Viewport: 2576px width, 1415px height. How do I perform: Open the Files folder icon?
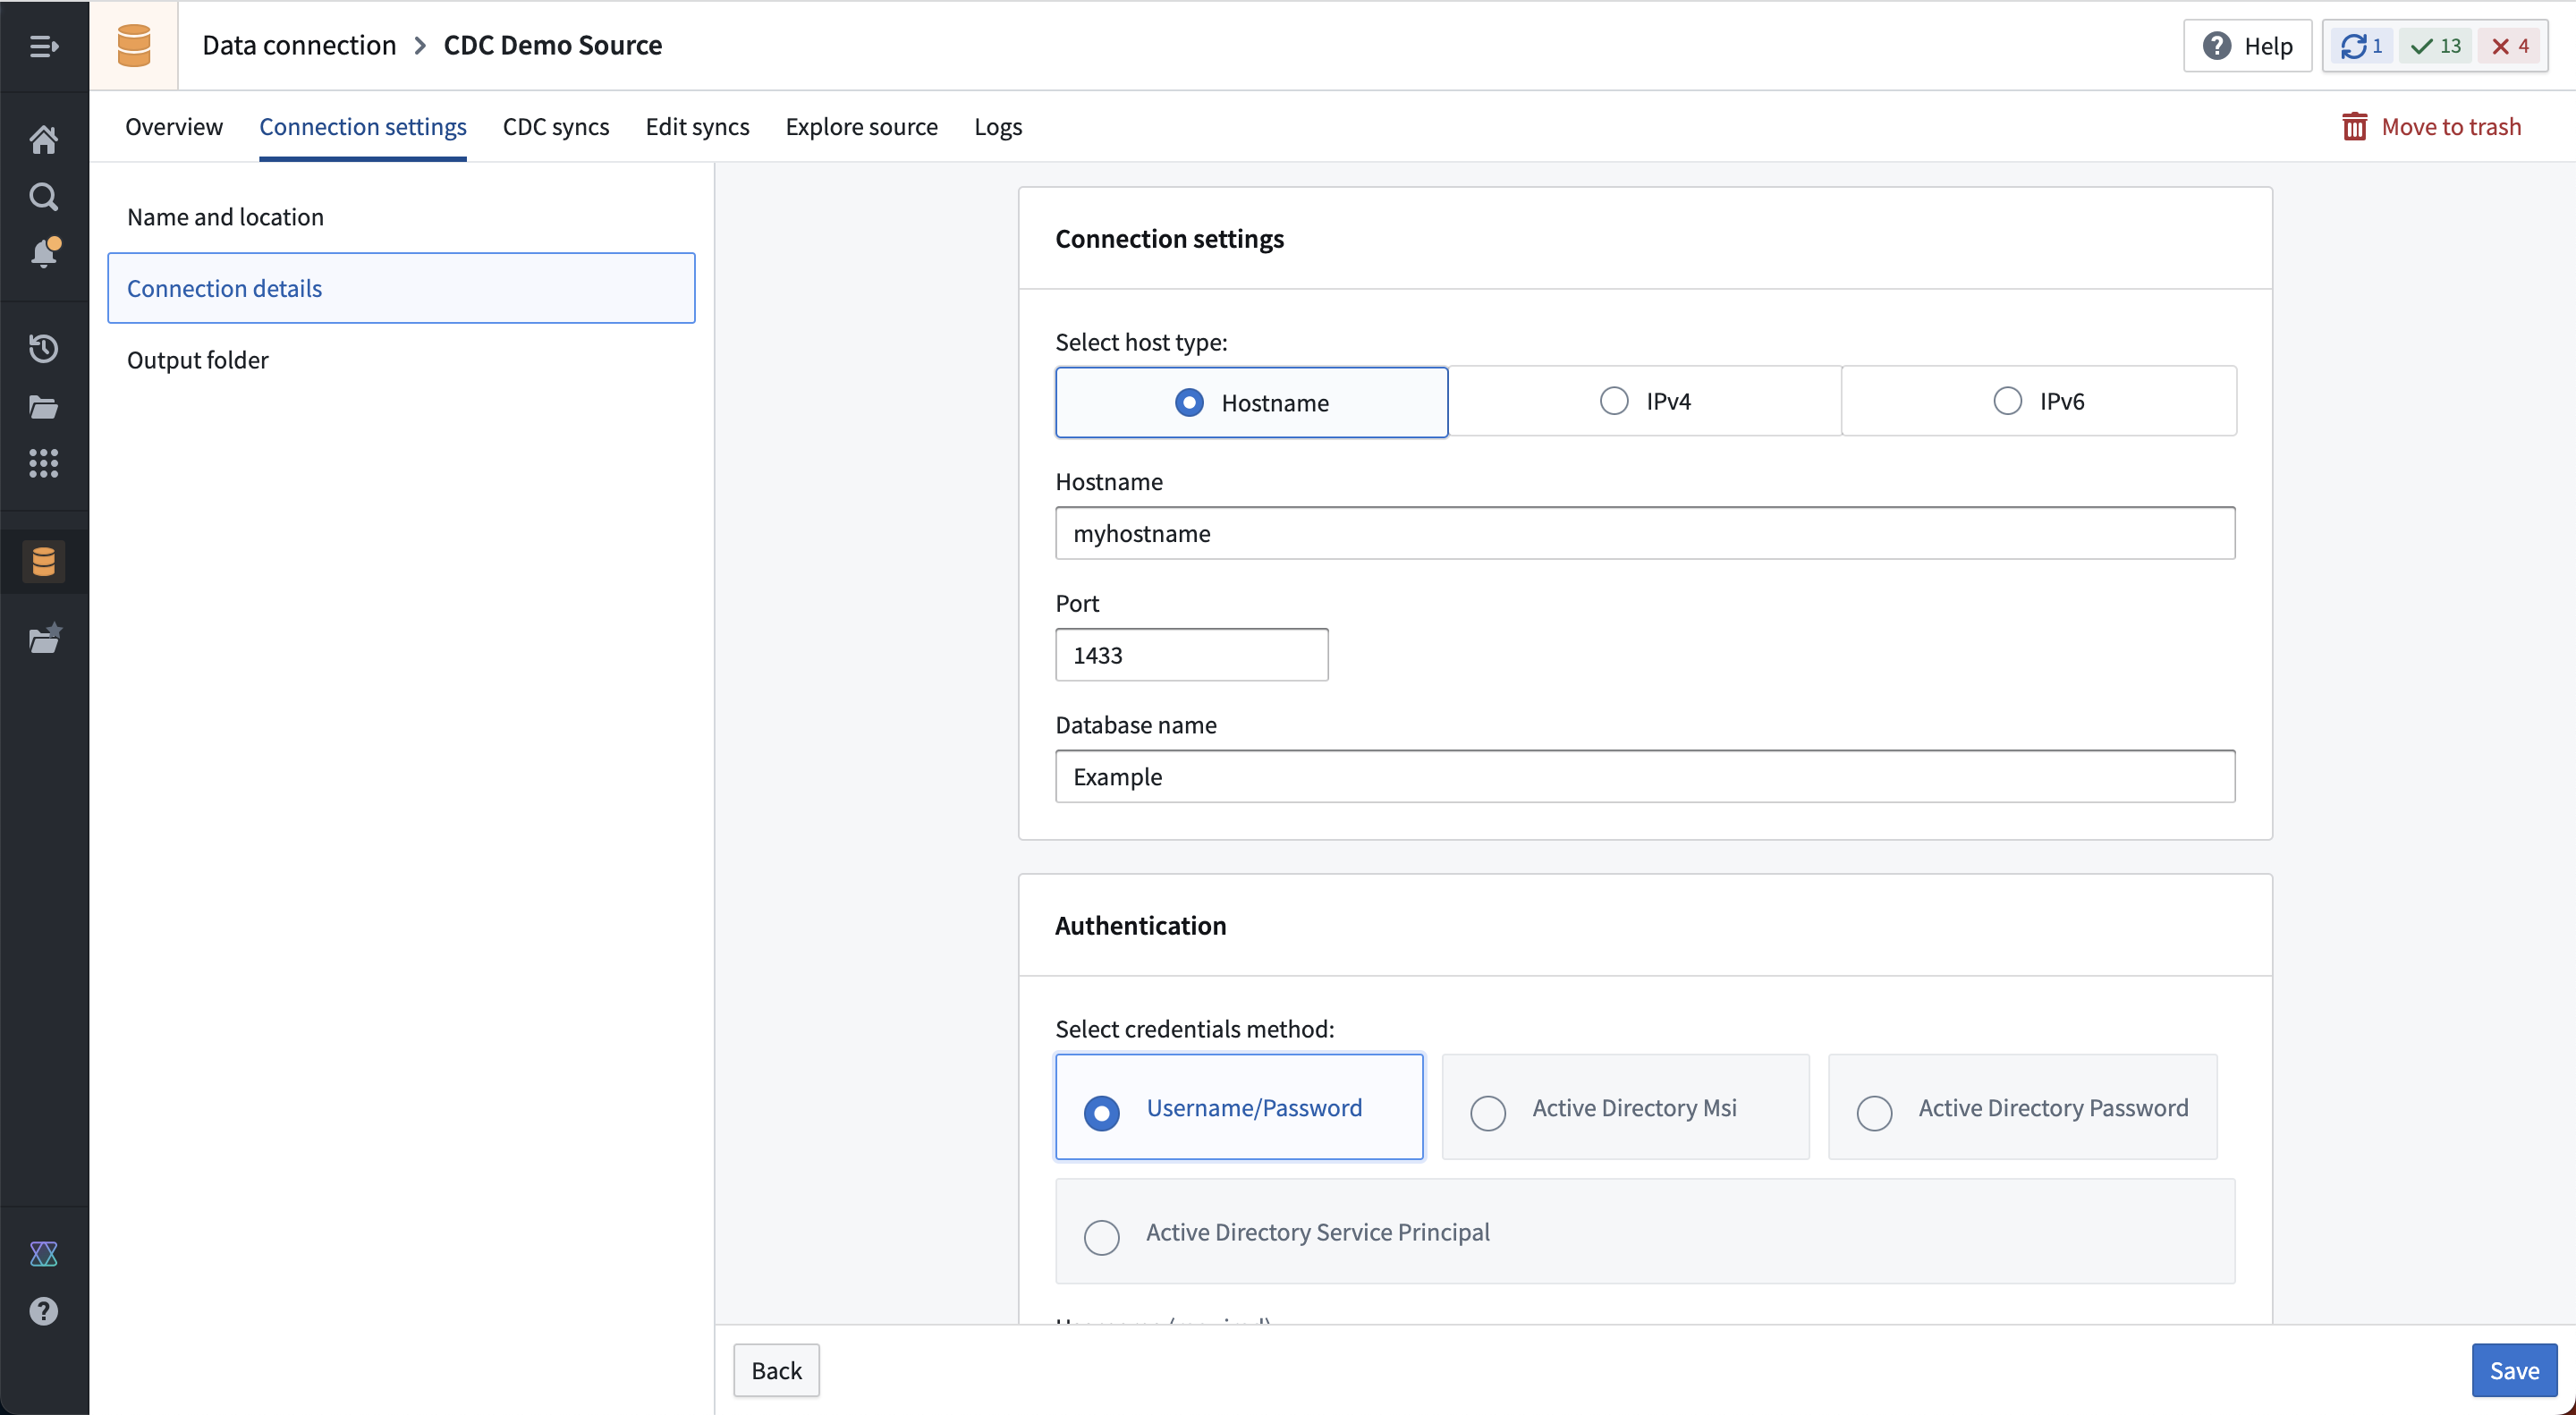44,406
